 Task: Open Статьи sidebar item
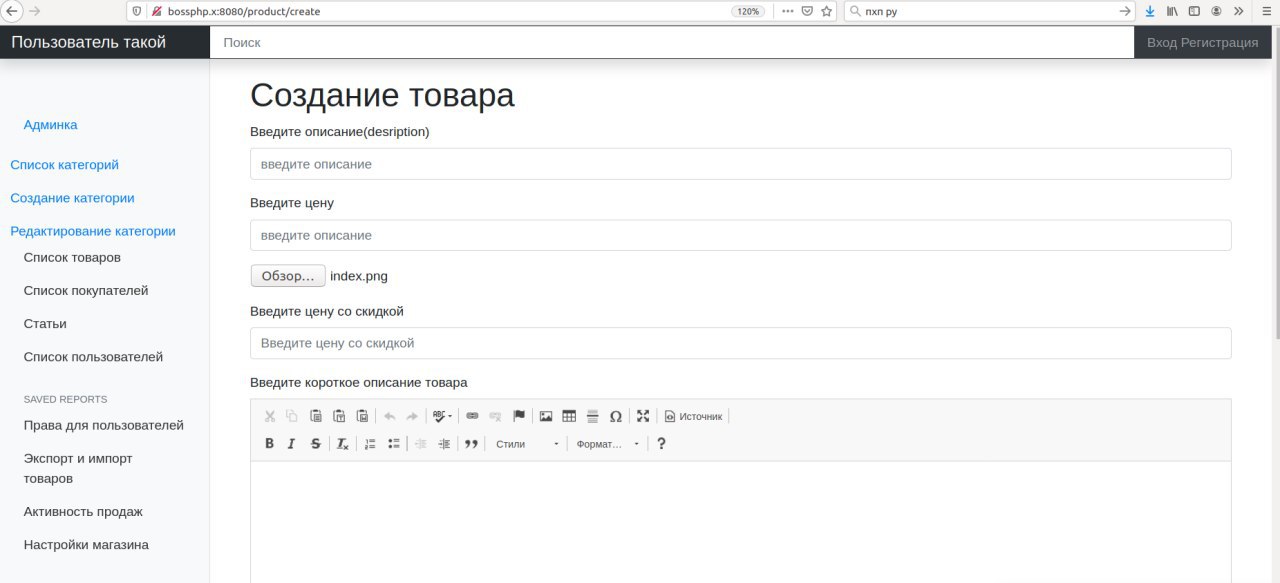45,324
